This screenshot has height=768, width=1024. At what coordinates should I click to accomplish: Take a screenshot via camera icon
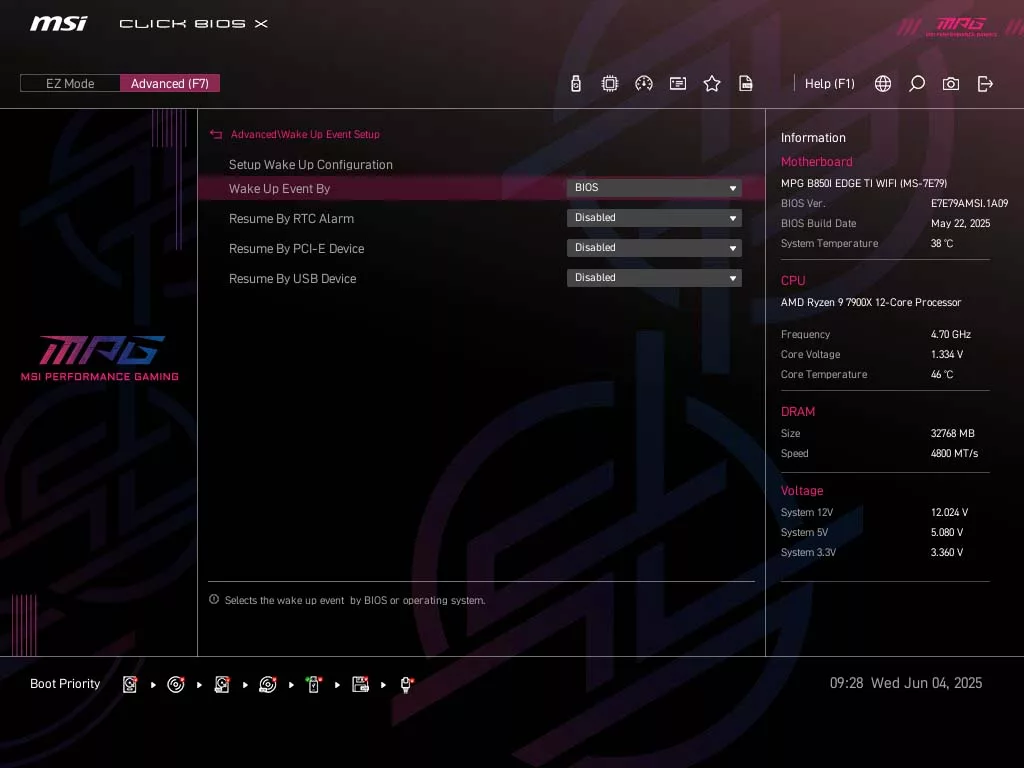pos(951,84)
